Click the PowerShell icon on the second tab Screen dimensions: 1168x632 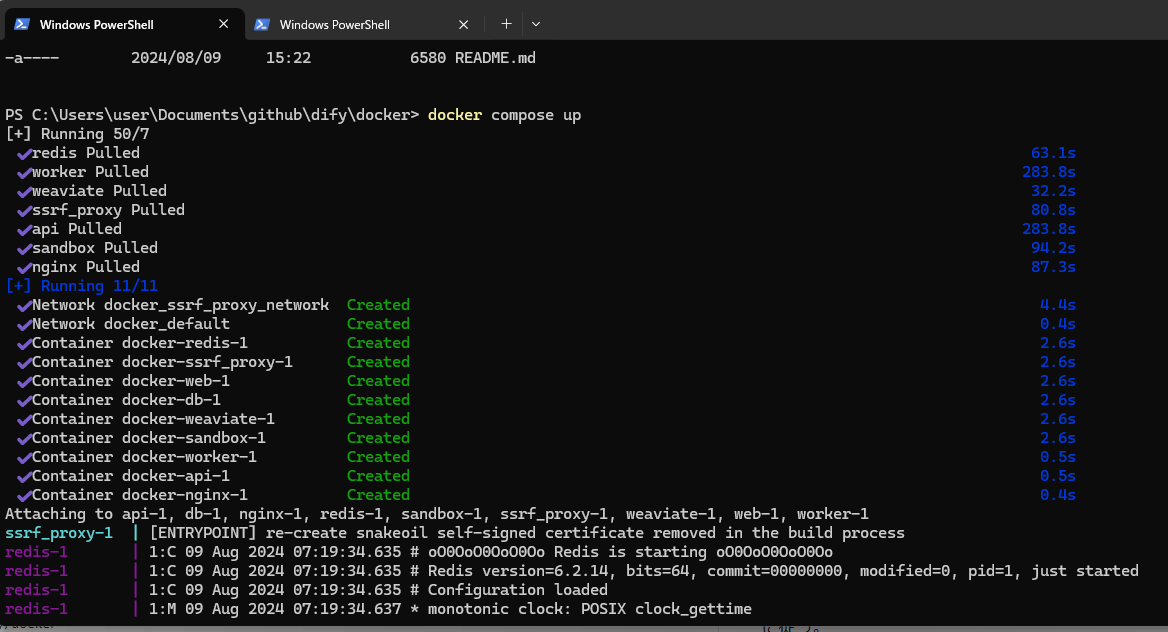(262, 23)
